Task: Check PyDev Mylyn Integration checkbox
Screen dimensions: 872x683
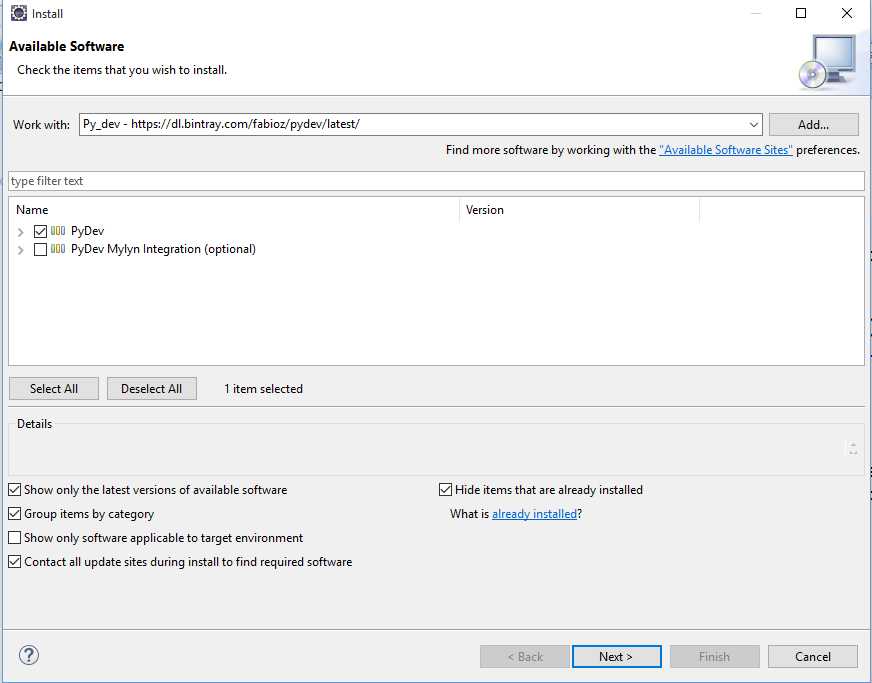Action: coord(40,249)
